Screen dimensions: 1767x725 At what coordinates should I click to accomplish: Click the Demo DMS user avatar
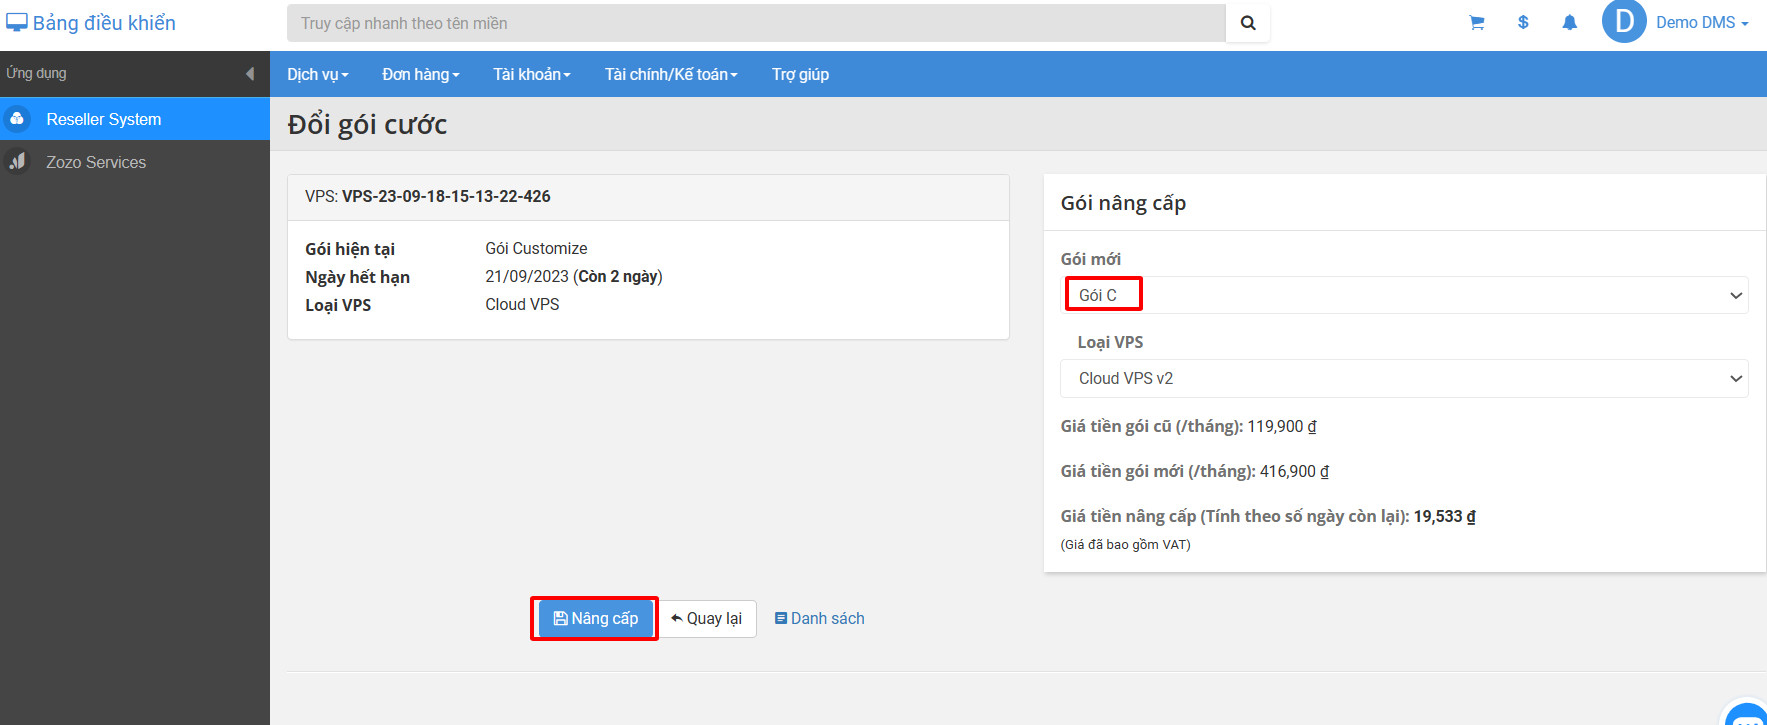[1624, 21]
